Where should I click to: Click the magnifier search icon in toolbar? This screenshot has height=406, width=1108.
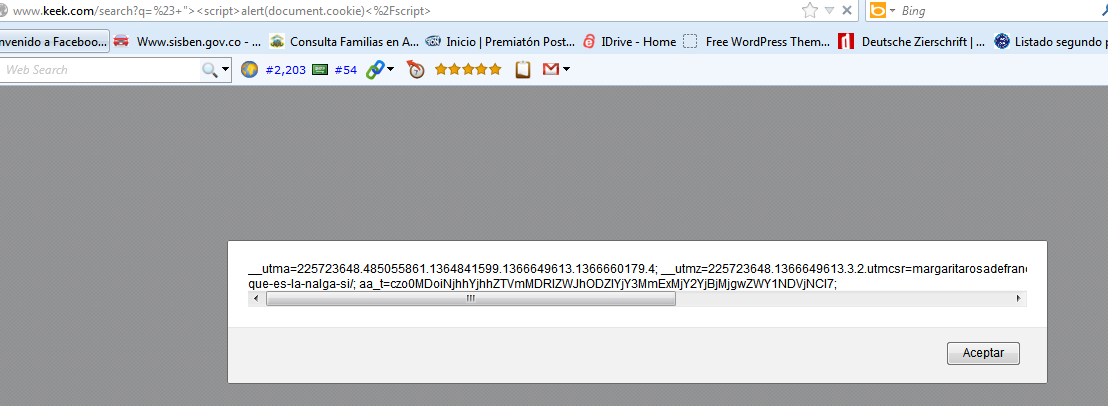[209, 69]
